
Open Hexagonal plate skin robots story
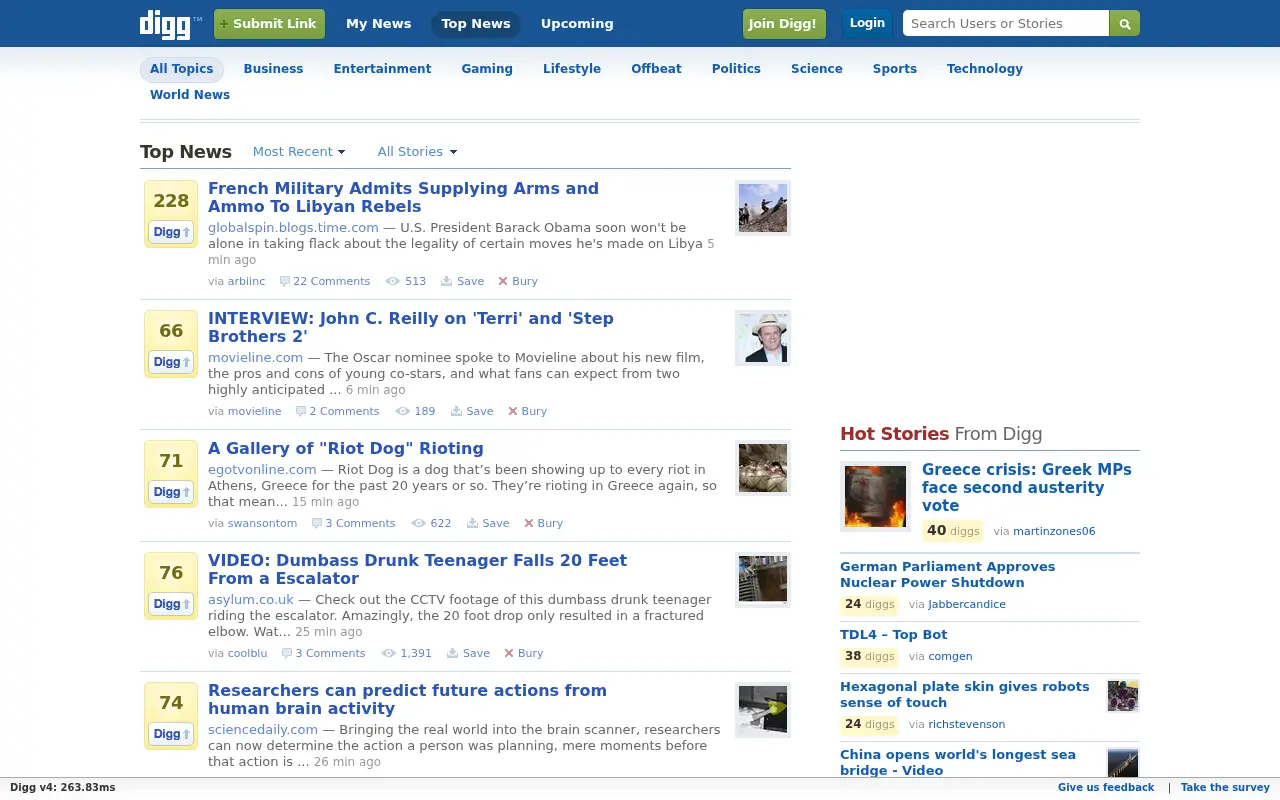tap(964, 694)
